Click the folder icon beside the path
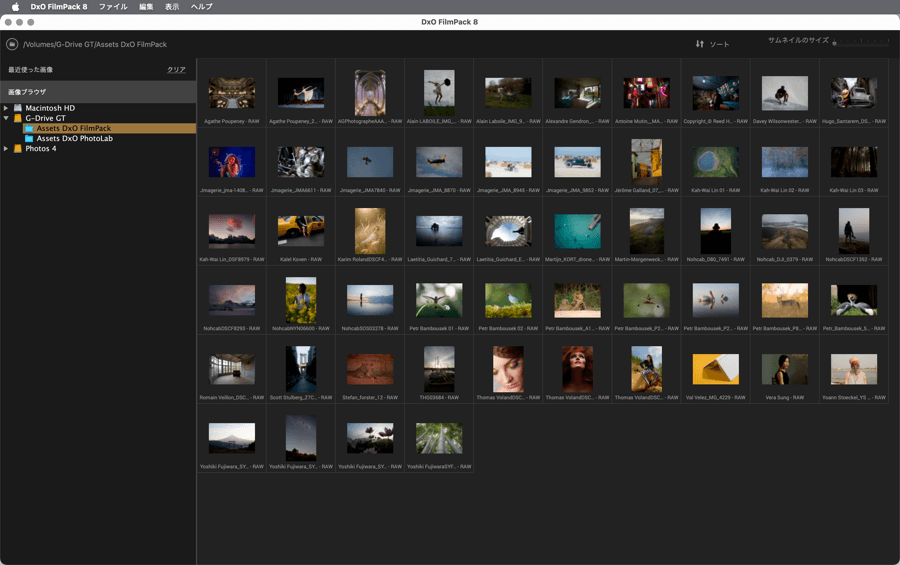The image size is (900, 565). pos(12,44)
